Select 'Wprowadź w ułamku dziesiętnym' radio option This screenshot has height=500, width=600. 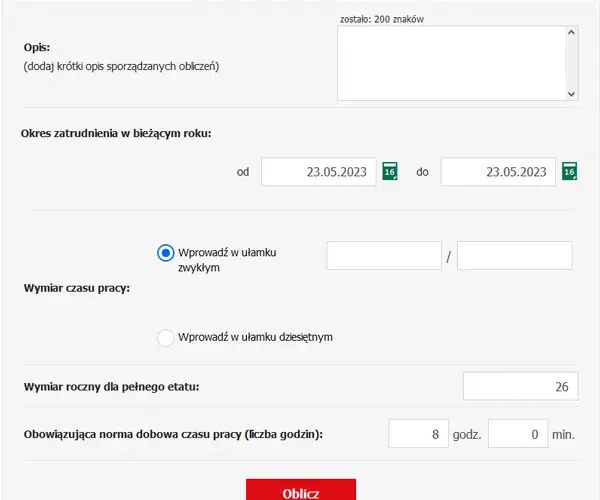point(166,338)
